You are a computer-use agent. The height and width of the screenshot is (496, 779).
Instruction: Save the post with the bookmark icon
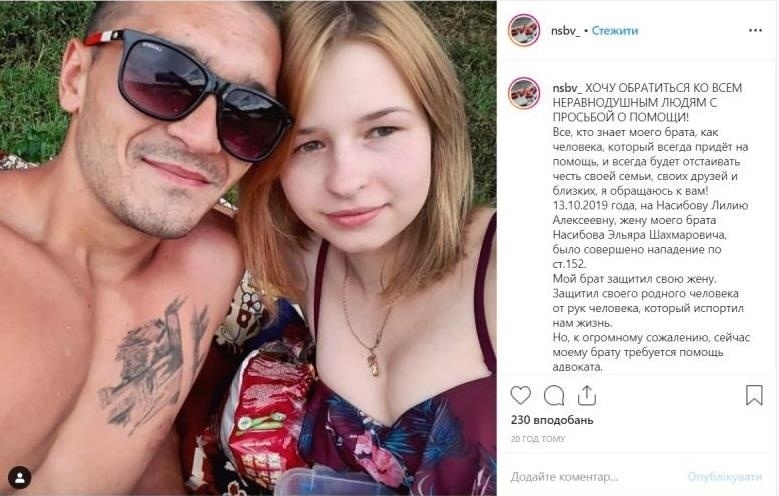(754, 396)
